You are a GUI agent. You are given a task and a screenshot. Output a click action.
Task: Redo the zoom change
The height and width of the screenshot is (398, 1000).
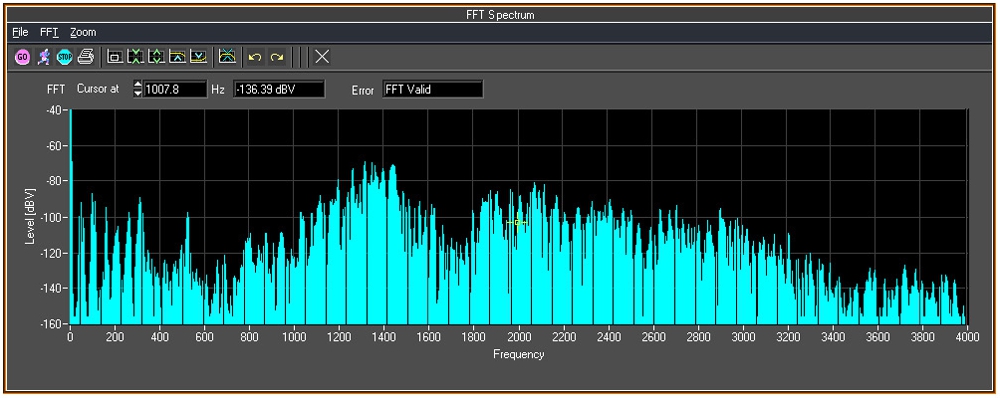click(276, 57)
